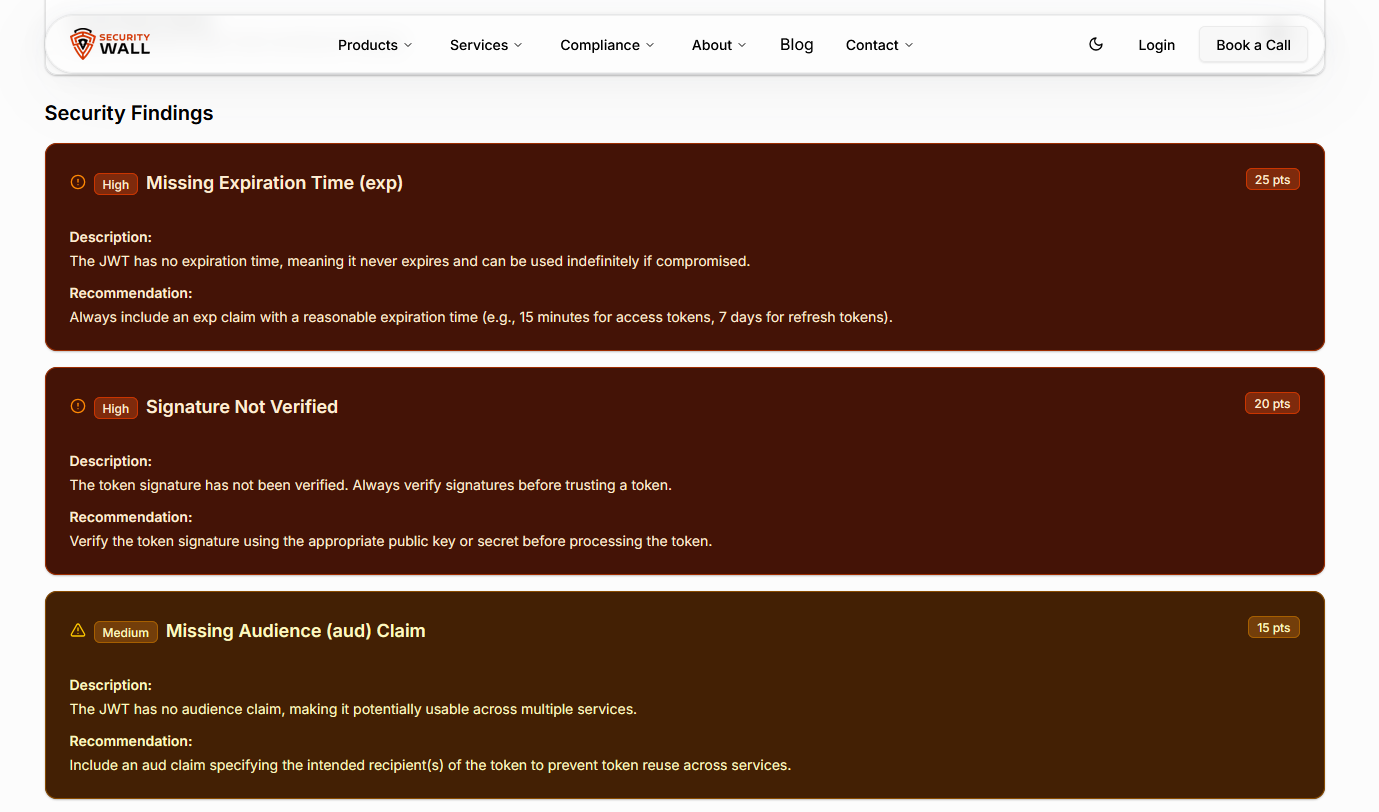Expand the Products dropdown menu
Screen dimensions: 1379x812
[375, 45]
